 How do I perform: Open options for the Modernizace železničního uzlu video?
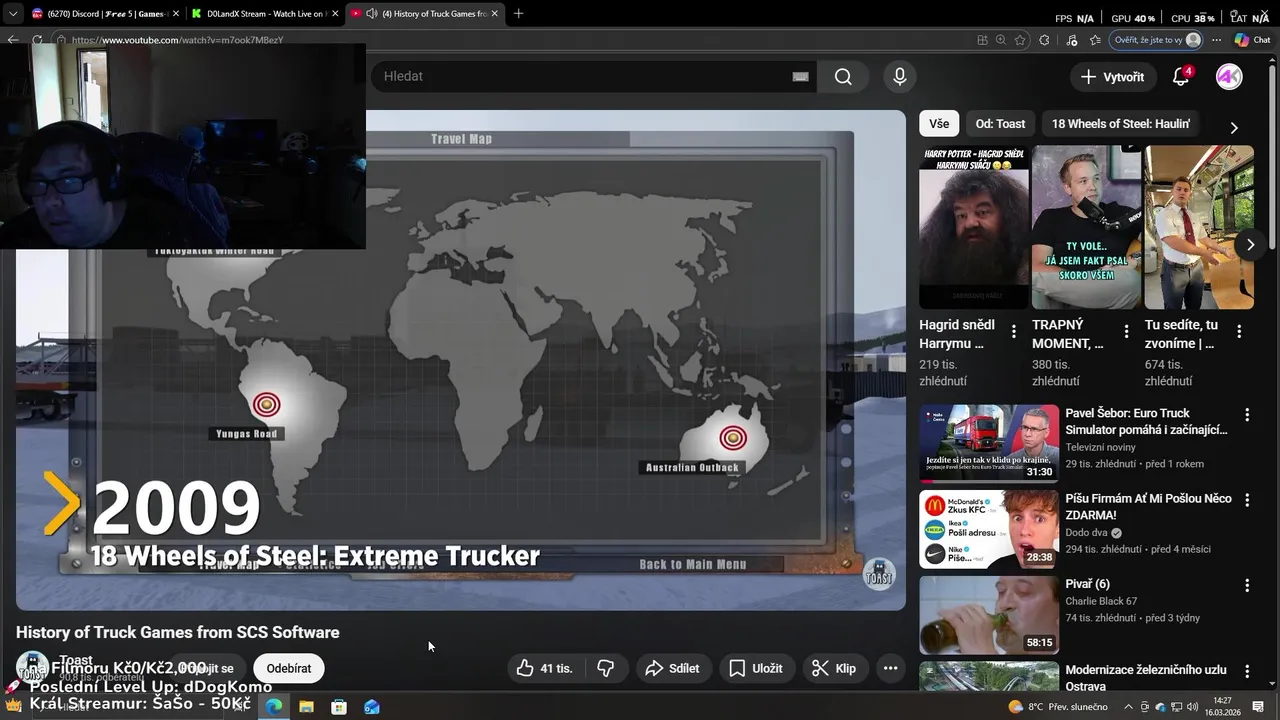click(1247, 672)
